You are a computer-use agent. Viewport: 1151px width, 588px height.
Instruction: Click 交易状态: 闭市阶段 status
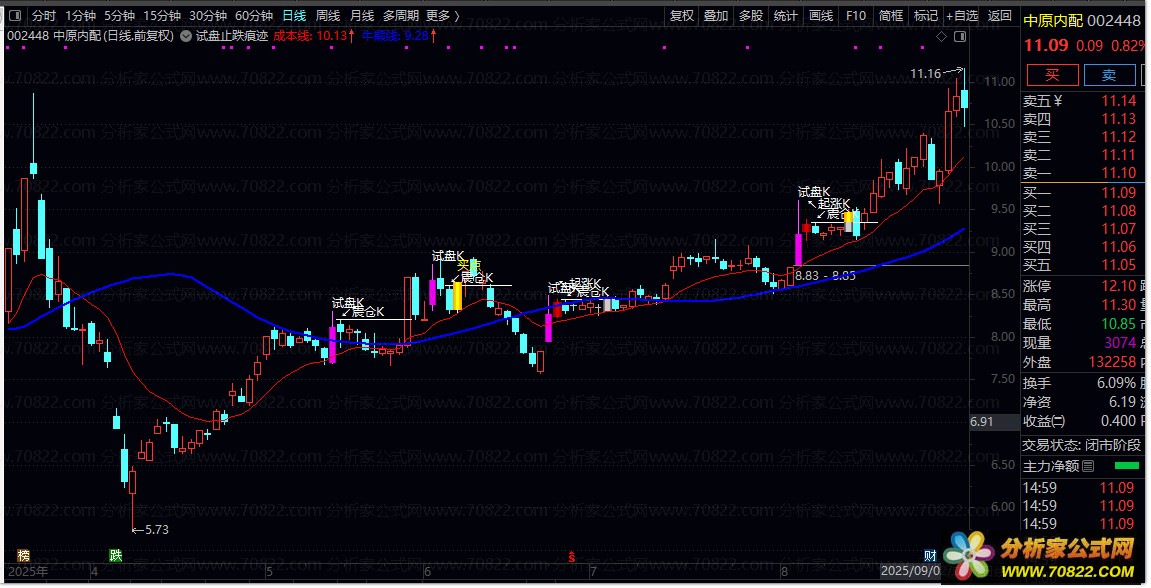point(1082,445)
